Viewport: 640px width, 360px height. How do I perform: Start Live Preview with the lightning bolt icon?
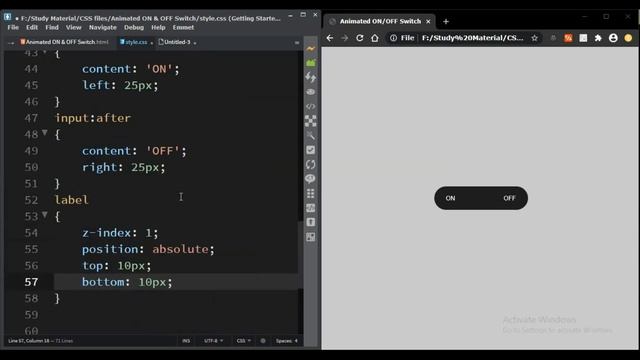[311, 49]
